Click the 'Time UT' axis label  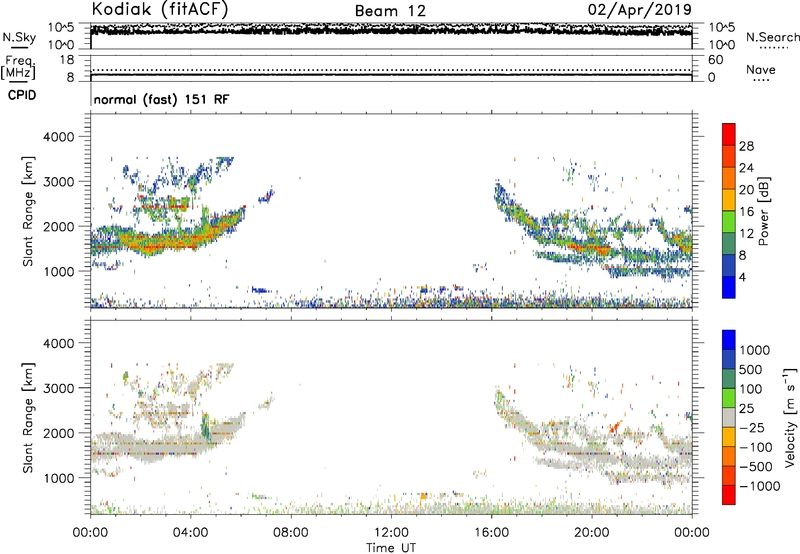point(391,547)
